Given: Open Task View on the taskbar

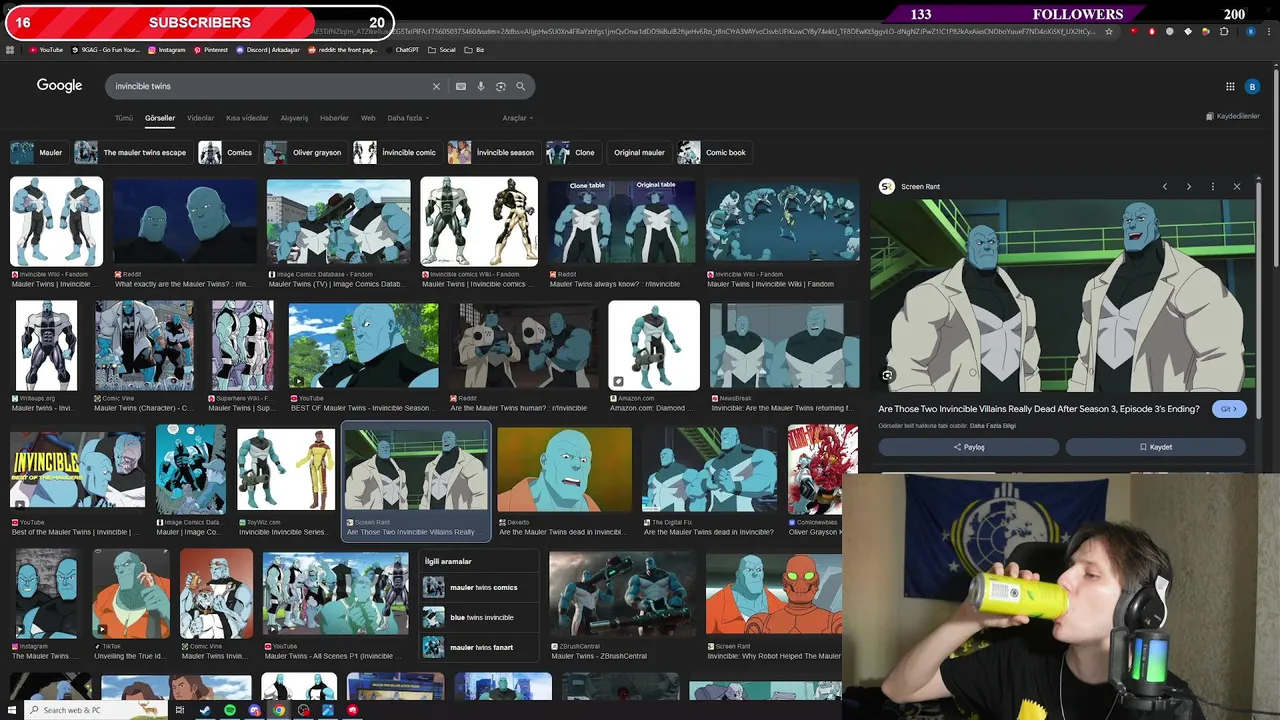Looking at the screenshot, I should coord(180,710).
